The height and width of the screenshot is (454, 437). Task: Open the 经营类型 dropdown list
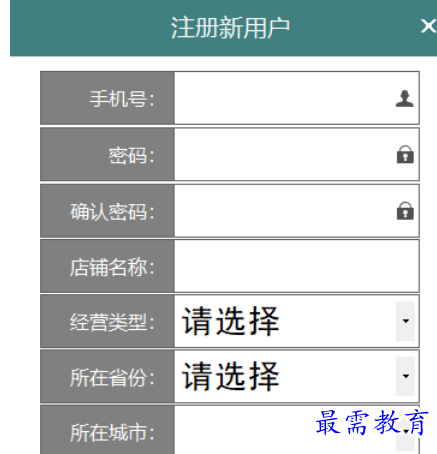point(296,321)
